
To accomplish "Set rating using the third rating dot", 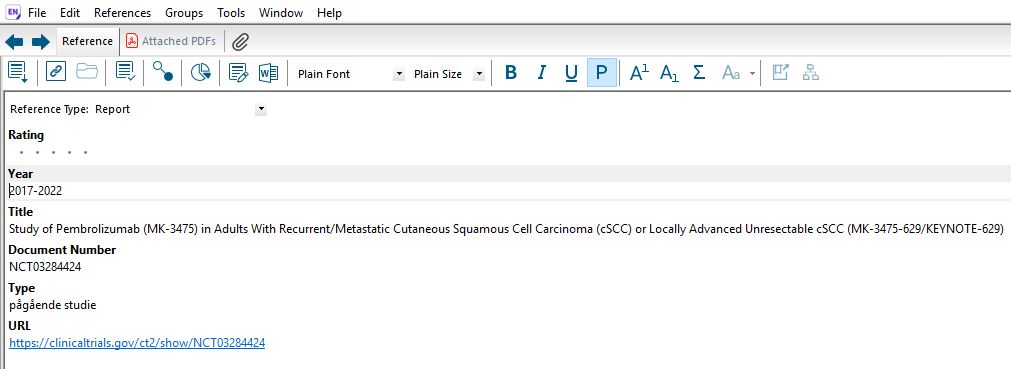I will (54, 153).
